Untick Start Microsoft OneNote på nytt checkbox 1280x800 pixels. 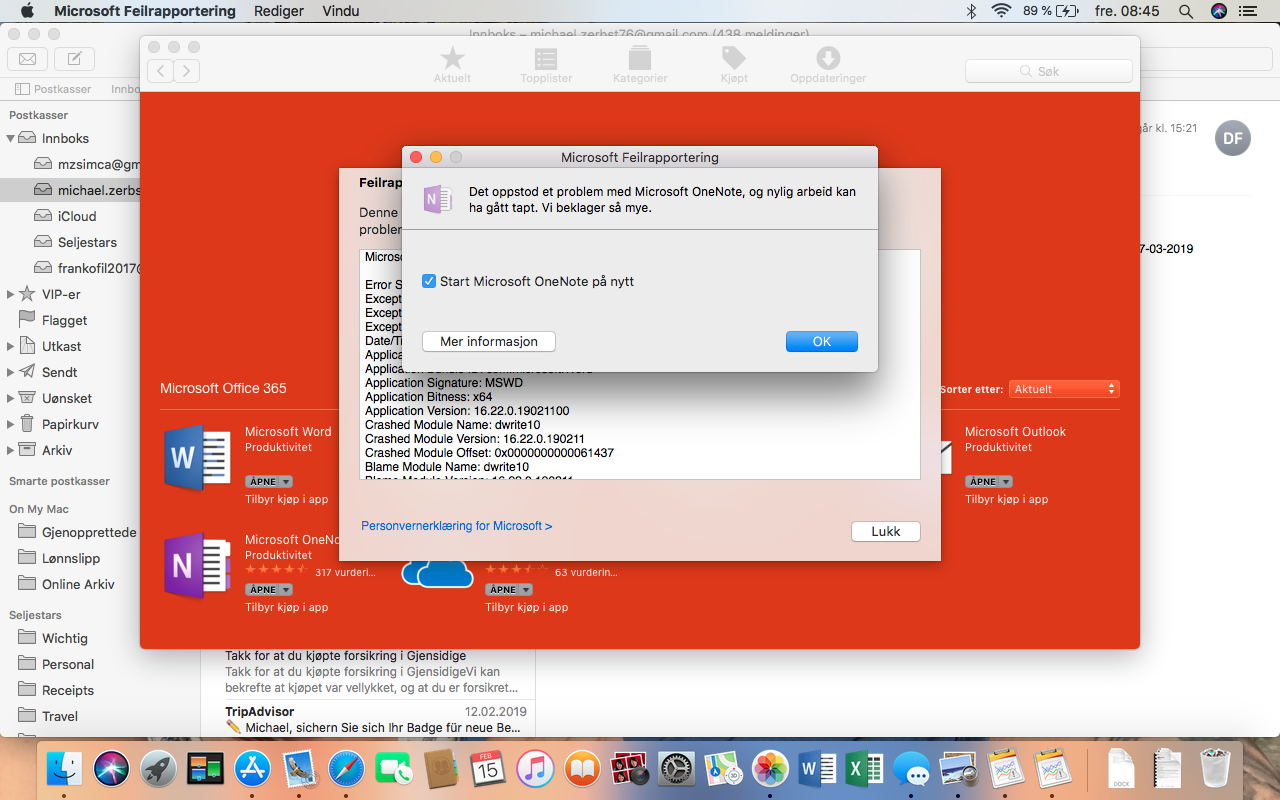tap(429, 282)
